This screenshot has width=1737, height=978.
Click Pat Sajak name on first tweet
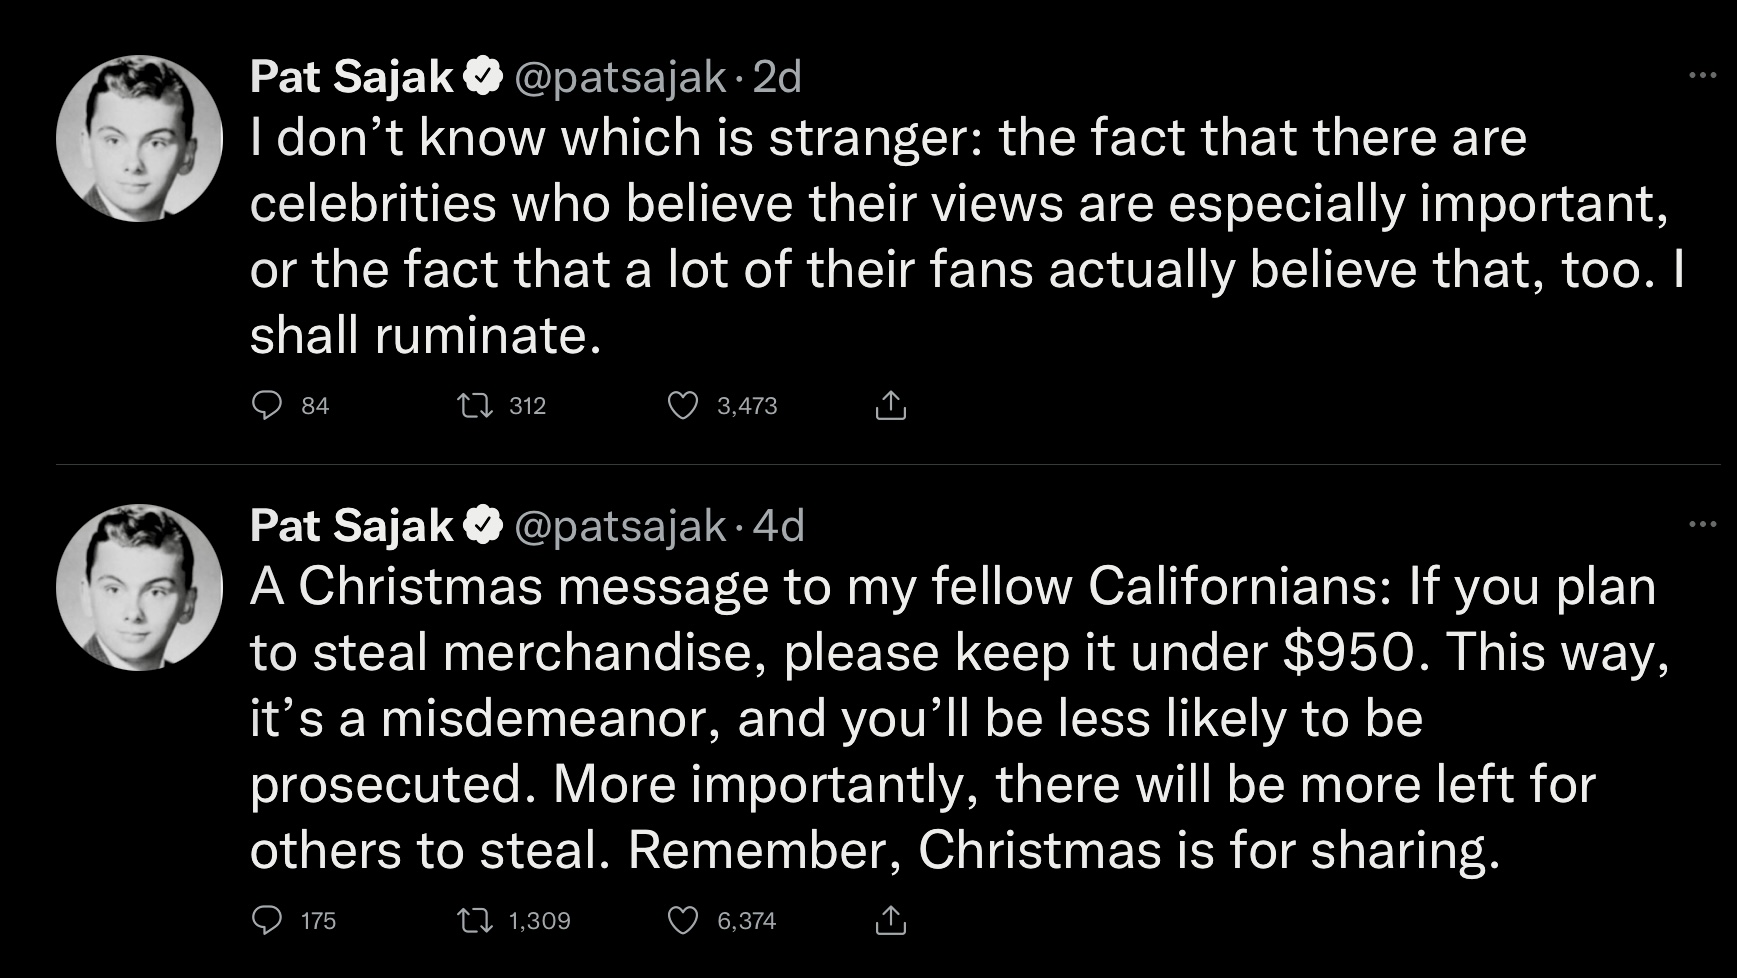click(351, 77)
